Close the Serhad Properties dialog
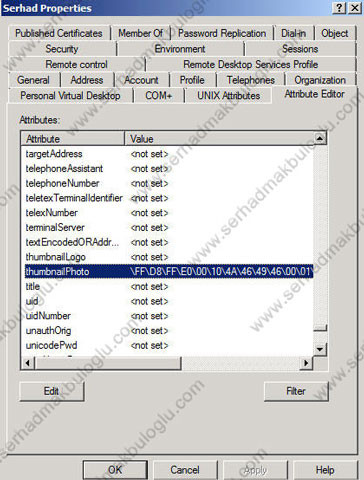The height and width of the screenshot is (480, 364). 355,7
